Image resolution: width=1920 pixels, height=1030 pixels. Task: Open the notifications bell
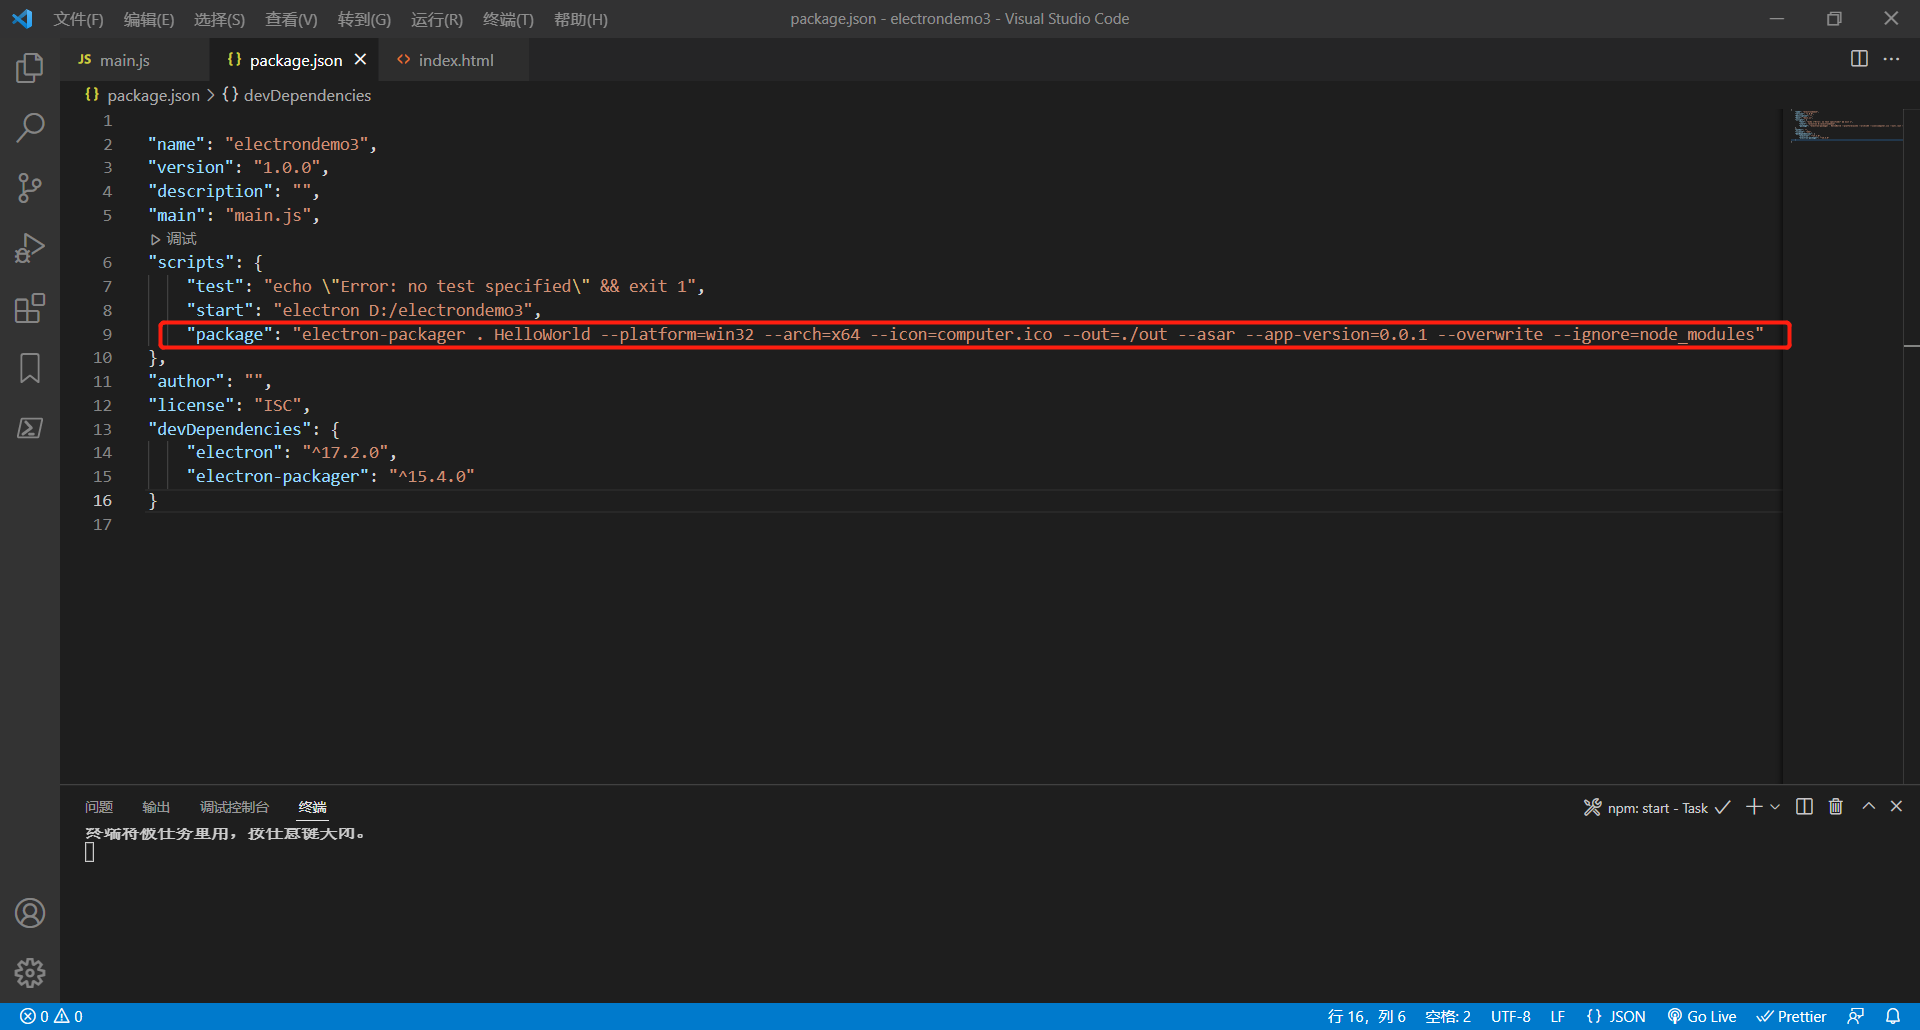[x=1893, y=1017]
